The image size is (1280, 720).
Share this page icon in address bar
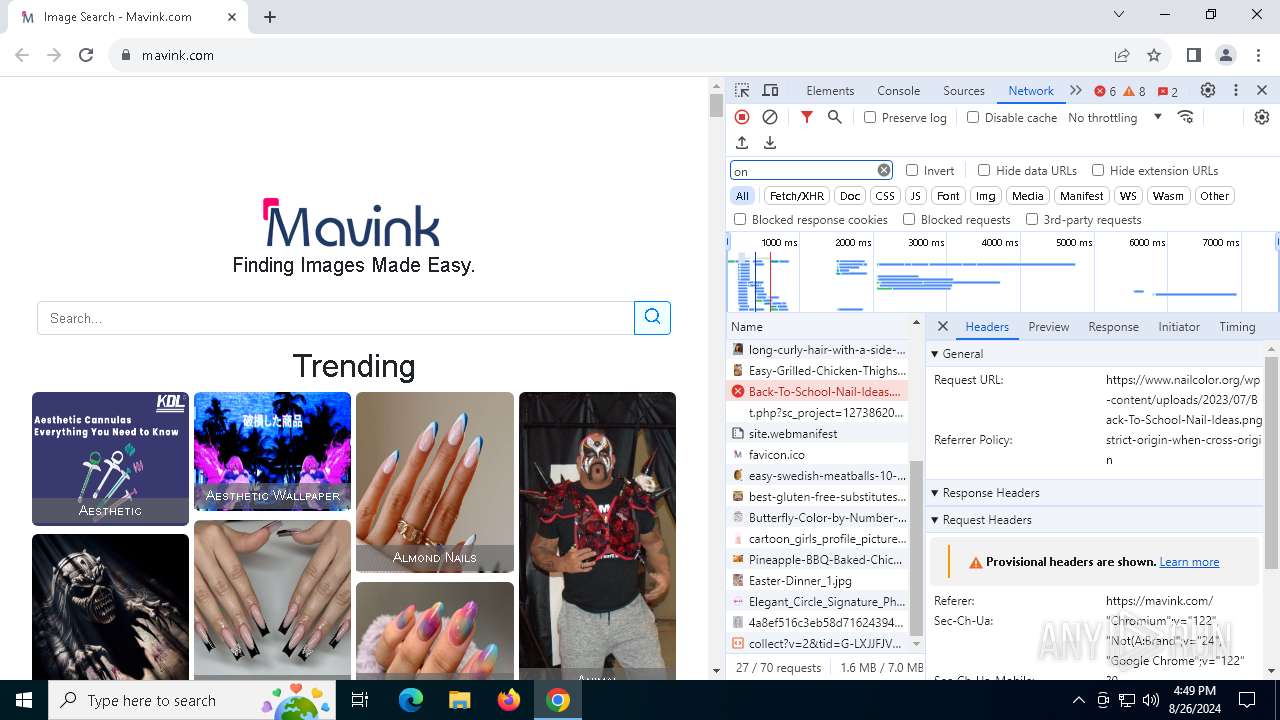[x=1122, y=55]
